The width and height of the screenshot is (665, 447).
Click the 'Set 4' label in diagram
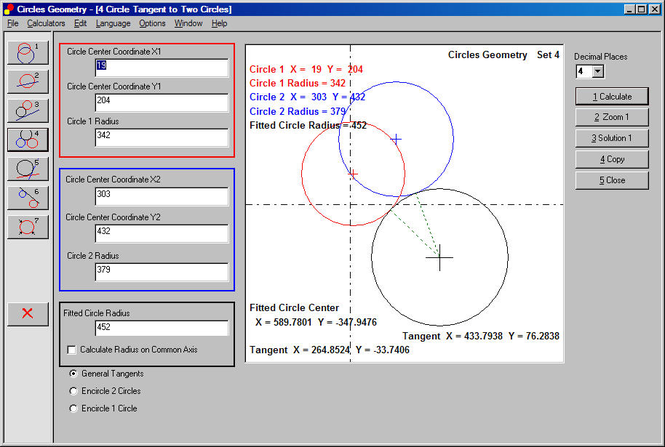pyautogui.click(x=548, y=55)
